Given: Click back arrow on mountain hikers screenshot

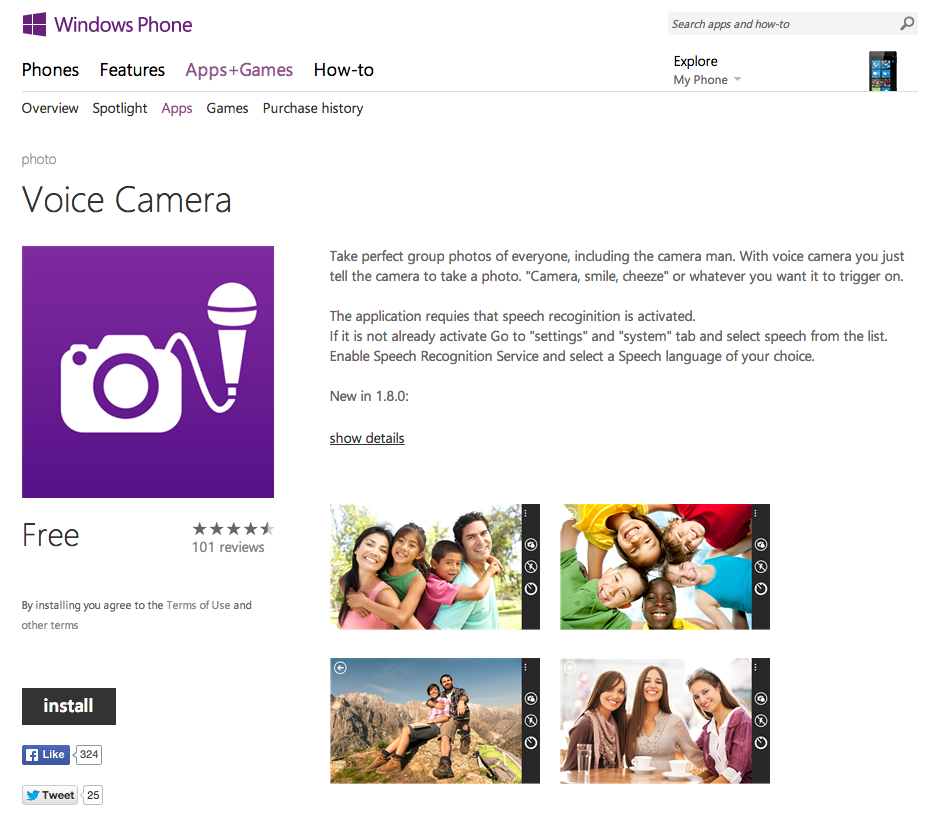Looking at the screenshot, I should [x=340, y=668].
